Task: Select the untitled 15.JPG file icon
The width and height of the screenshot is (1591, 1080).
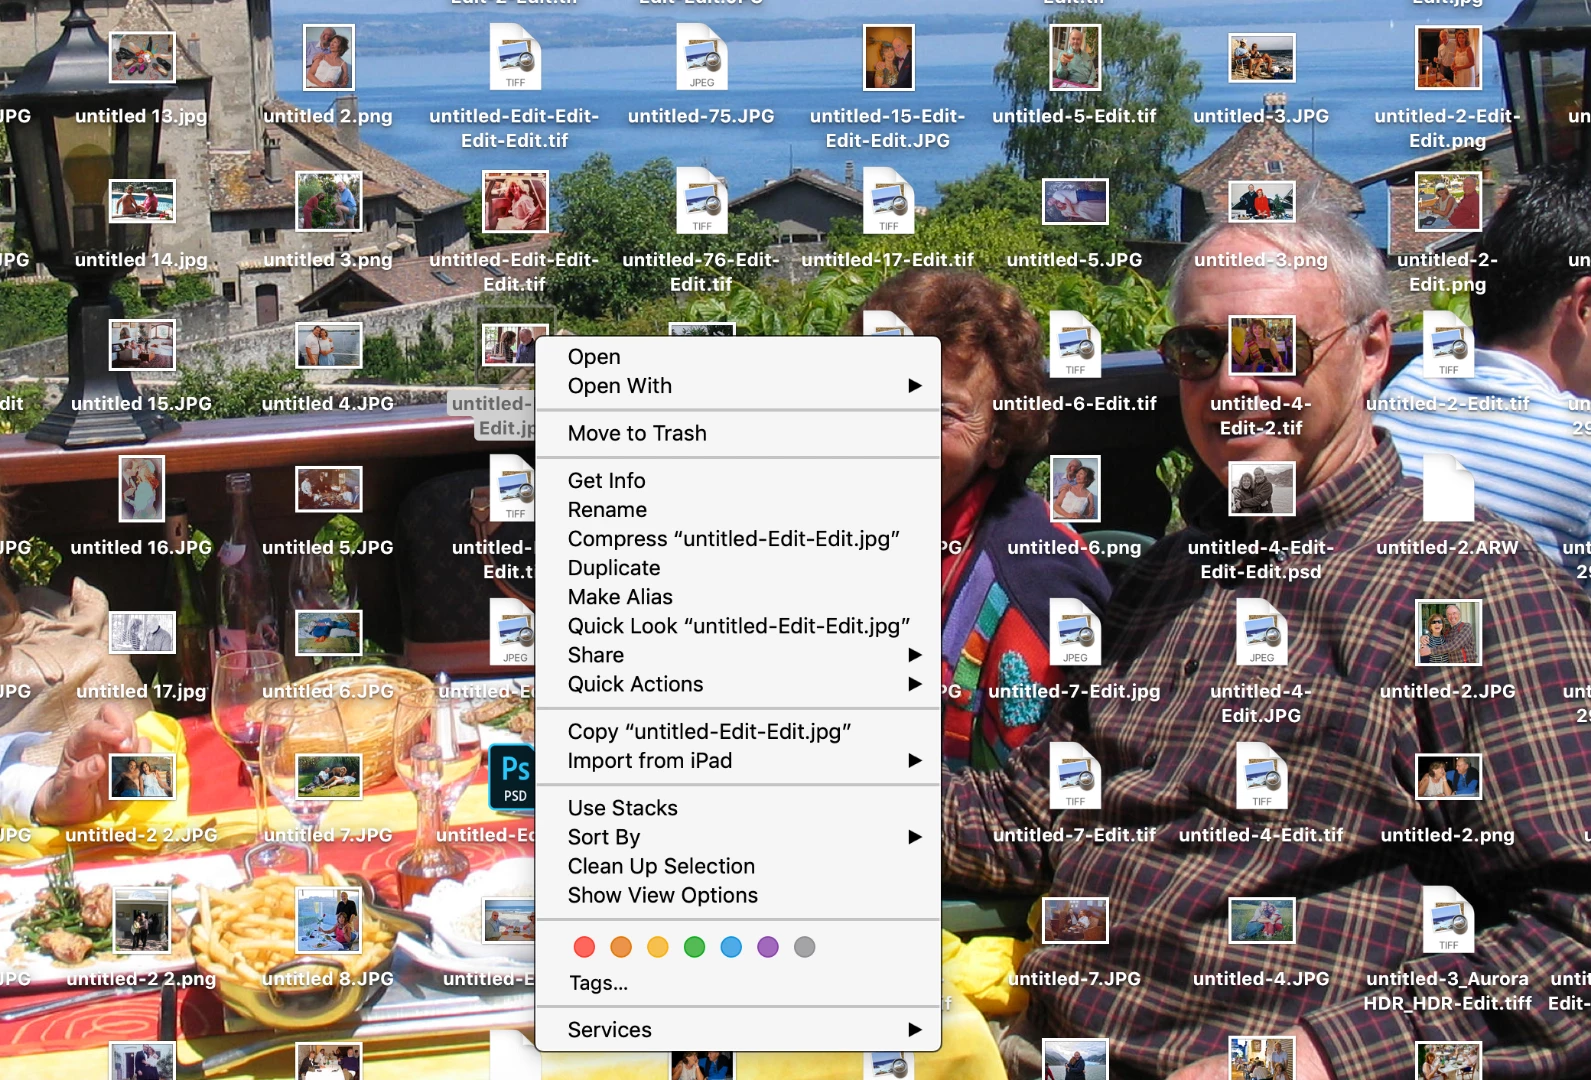Action: pyautogui.click(x=142, y=345)
